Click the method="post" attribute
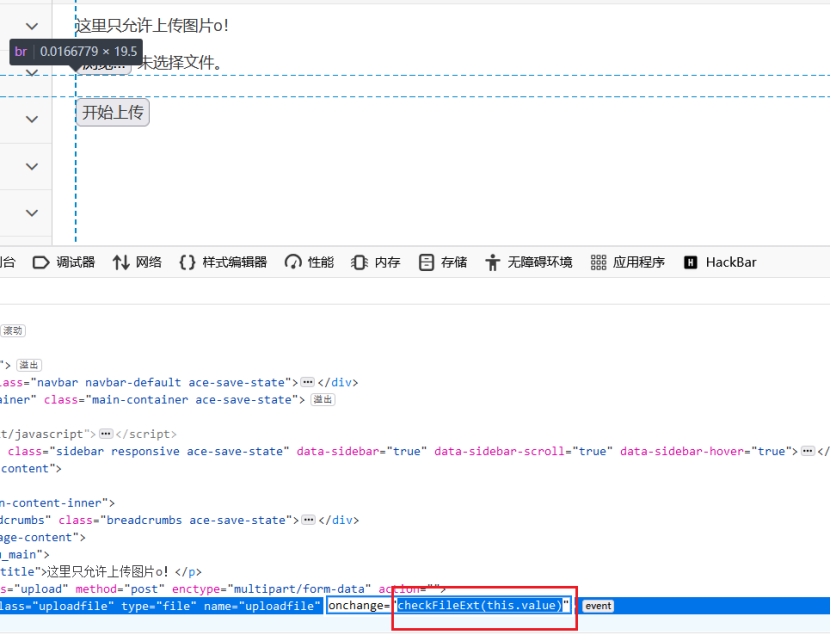Image resolution: width=831 pixels, height=641 pixels. coord(120,589)
